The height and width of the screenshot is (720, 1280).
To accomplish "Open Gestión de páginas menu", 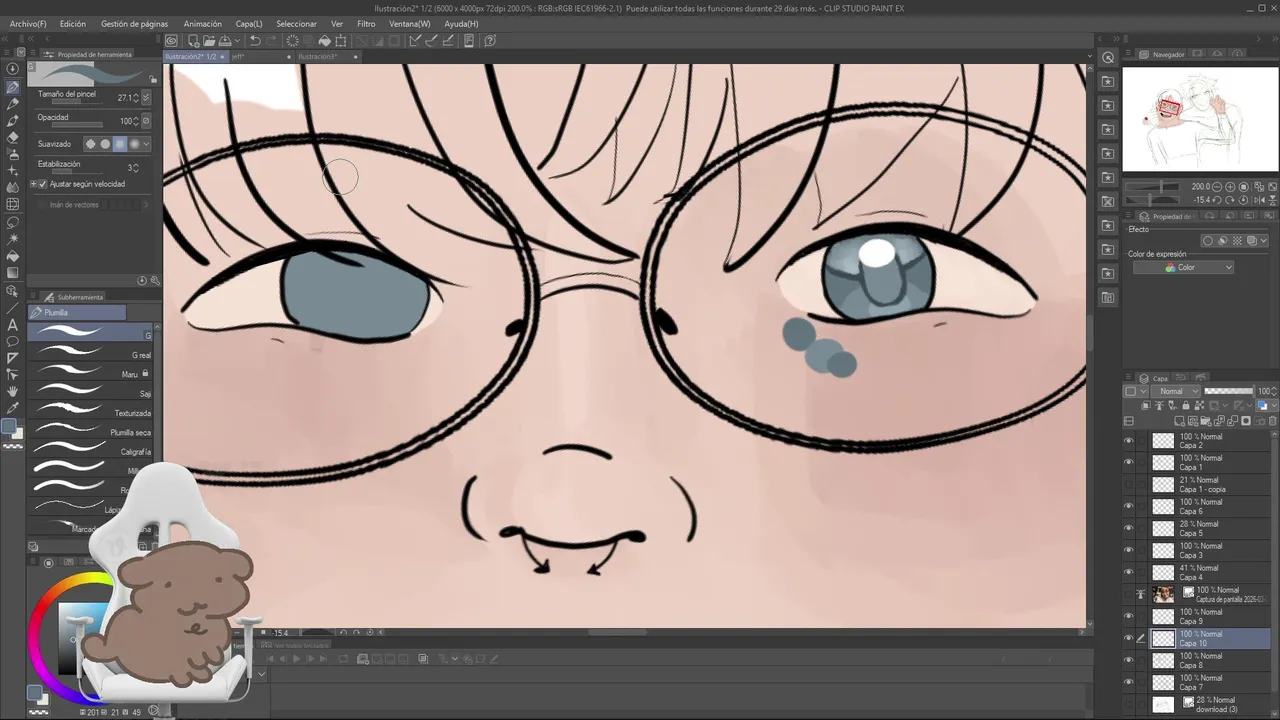I will click(134, 23).
